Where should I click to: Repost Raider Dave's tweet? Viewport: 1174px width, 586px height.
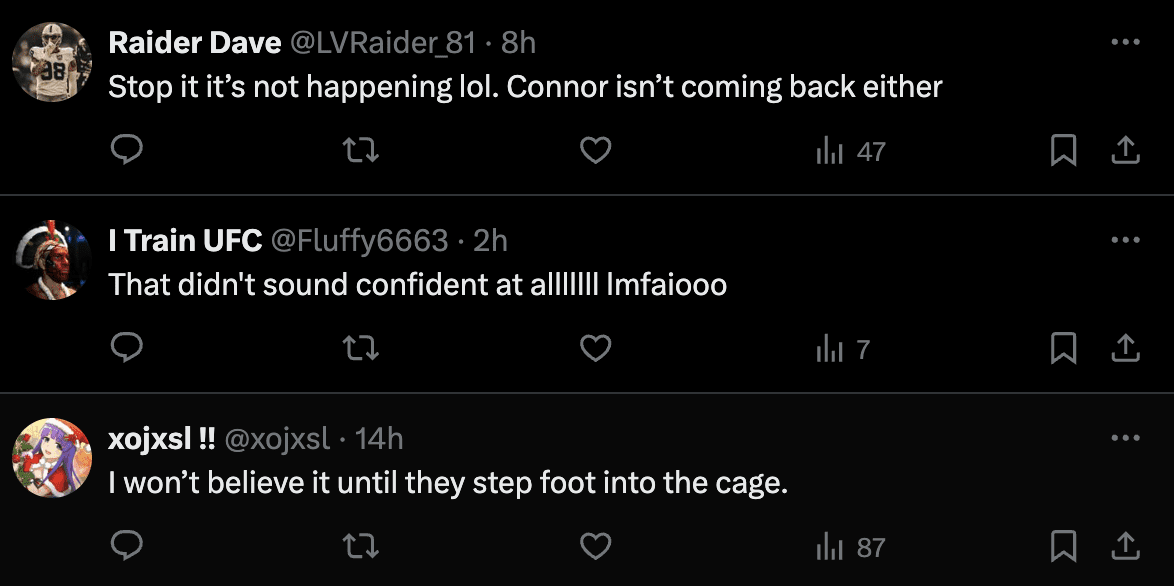click(361, 151)
